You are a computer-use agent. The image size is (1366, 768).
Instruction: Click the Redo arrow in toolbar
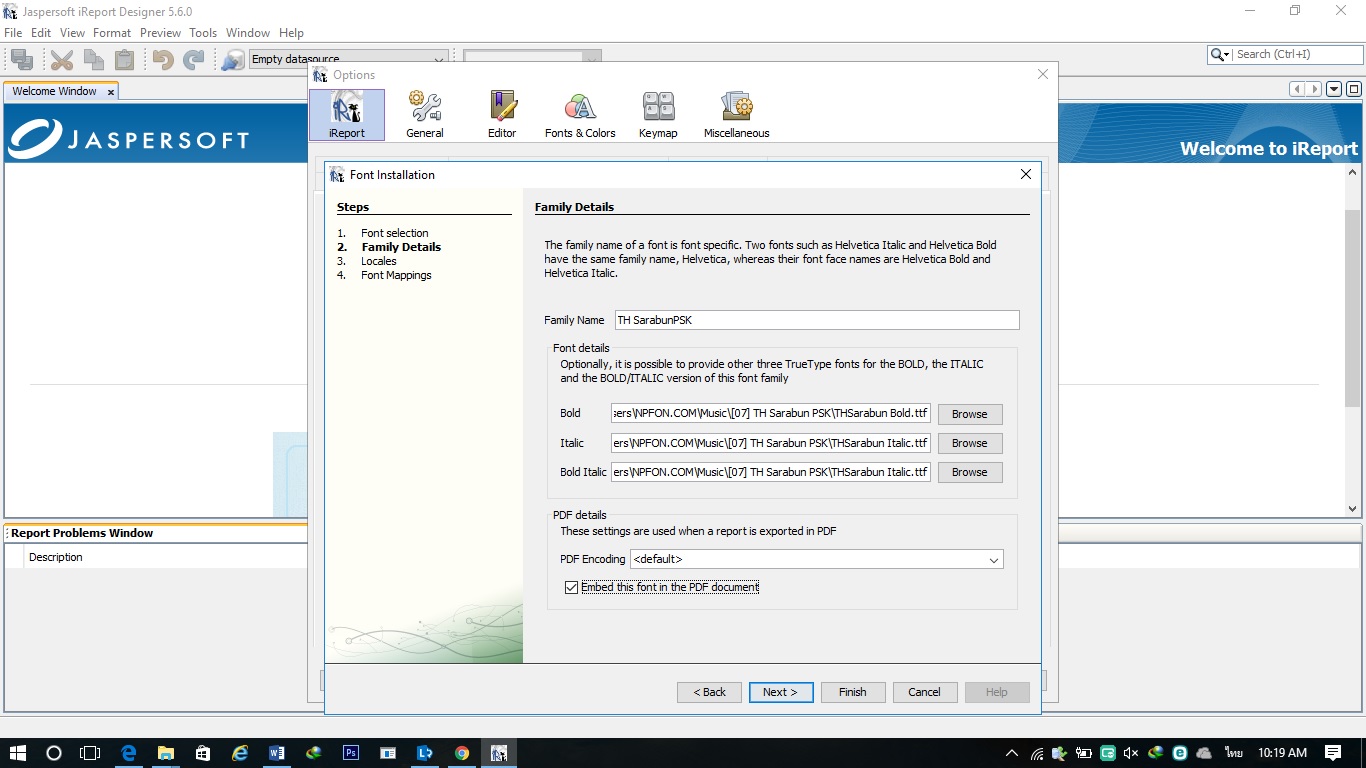click(194, 60)
